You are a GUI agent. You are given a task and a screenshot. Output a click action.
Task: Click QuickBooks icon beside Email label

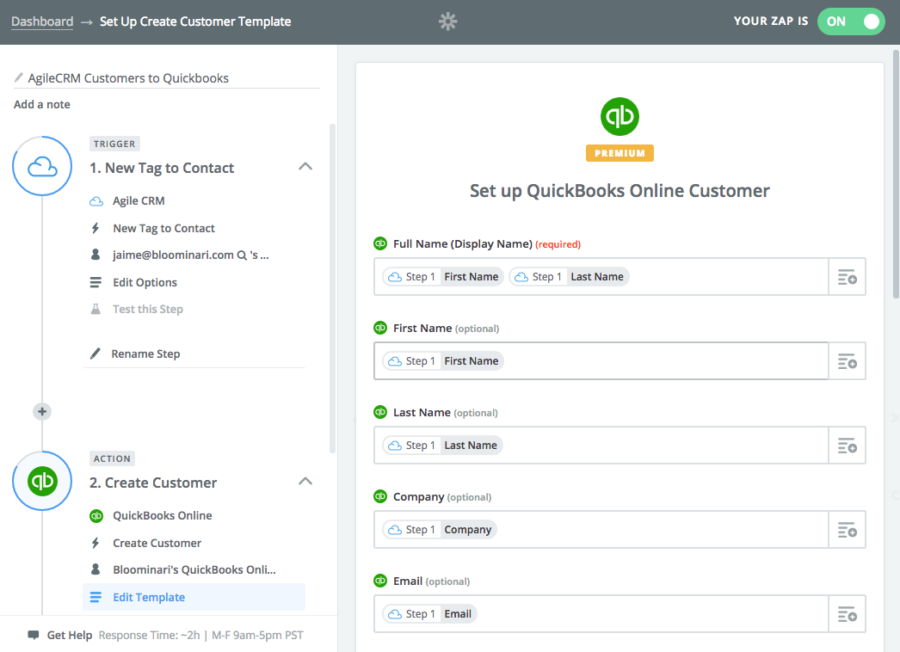[x=380, y=581]
